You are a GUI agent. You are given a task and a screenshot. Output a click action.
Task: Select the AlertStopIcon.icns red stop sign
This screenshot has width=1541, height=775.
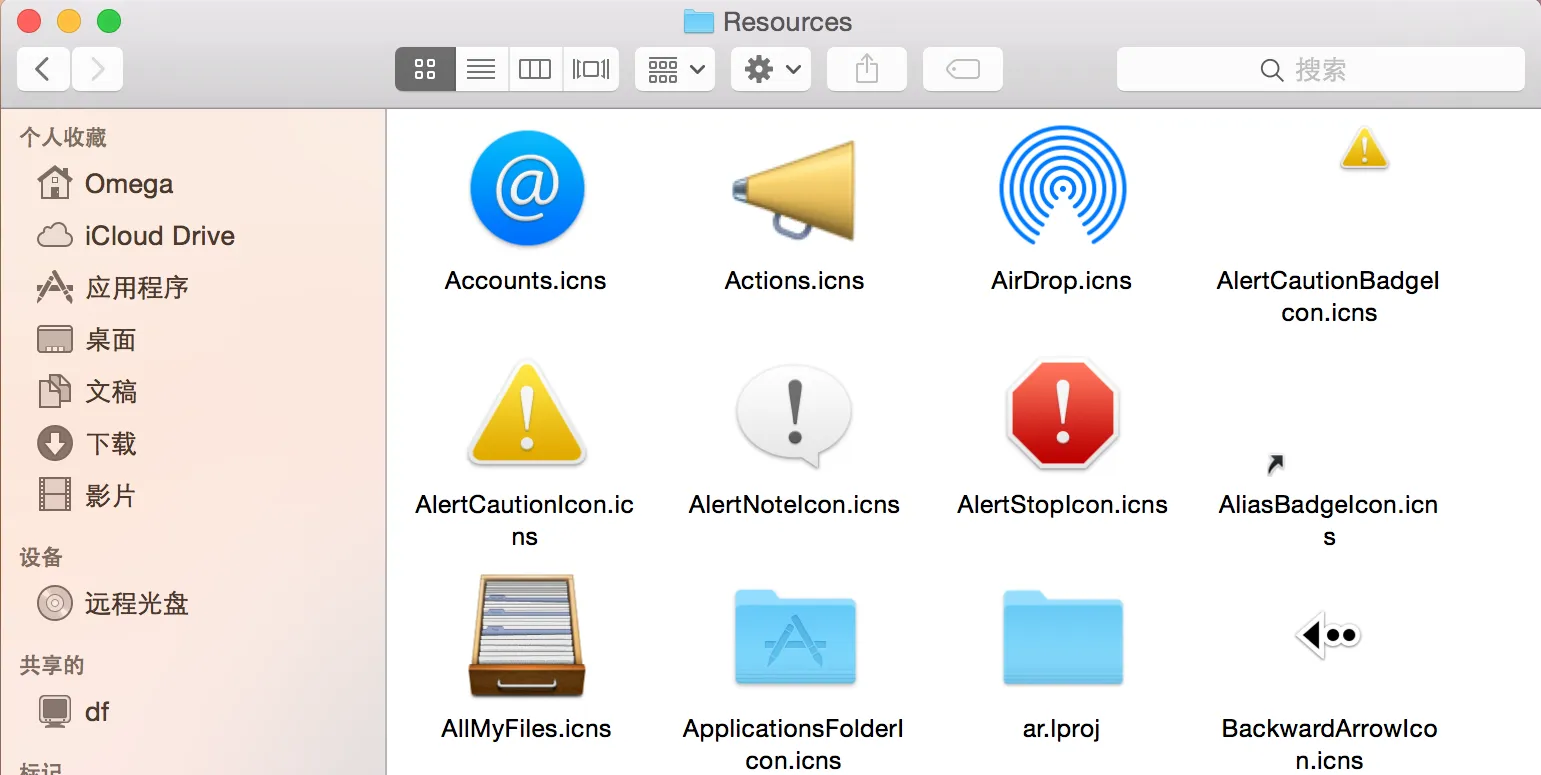(x=1062, y=414)
